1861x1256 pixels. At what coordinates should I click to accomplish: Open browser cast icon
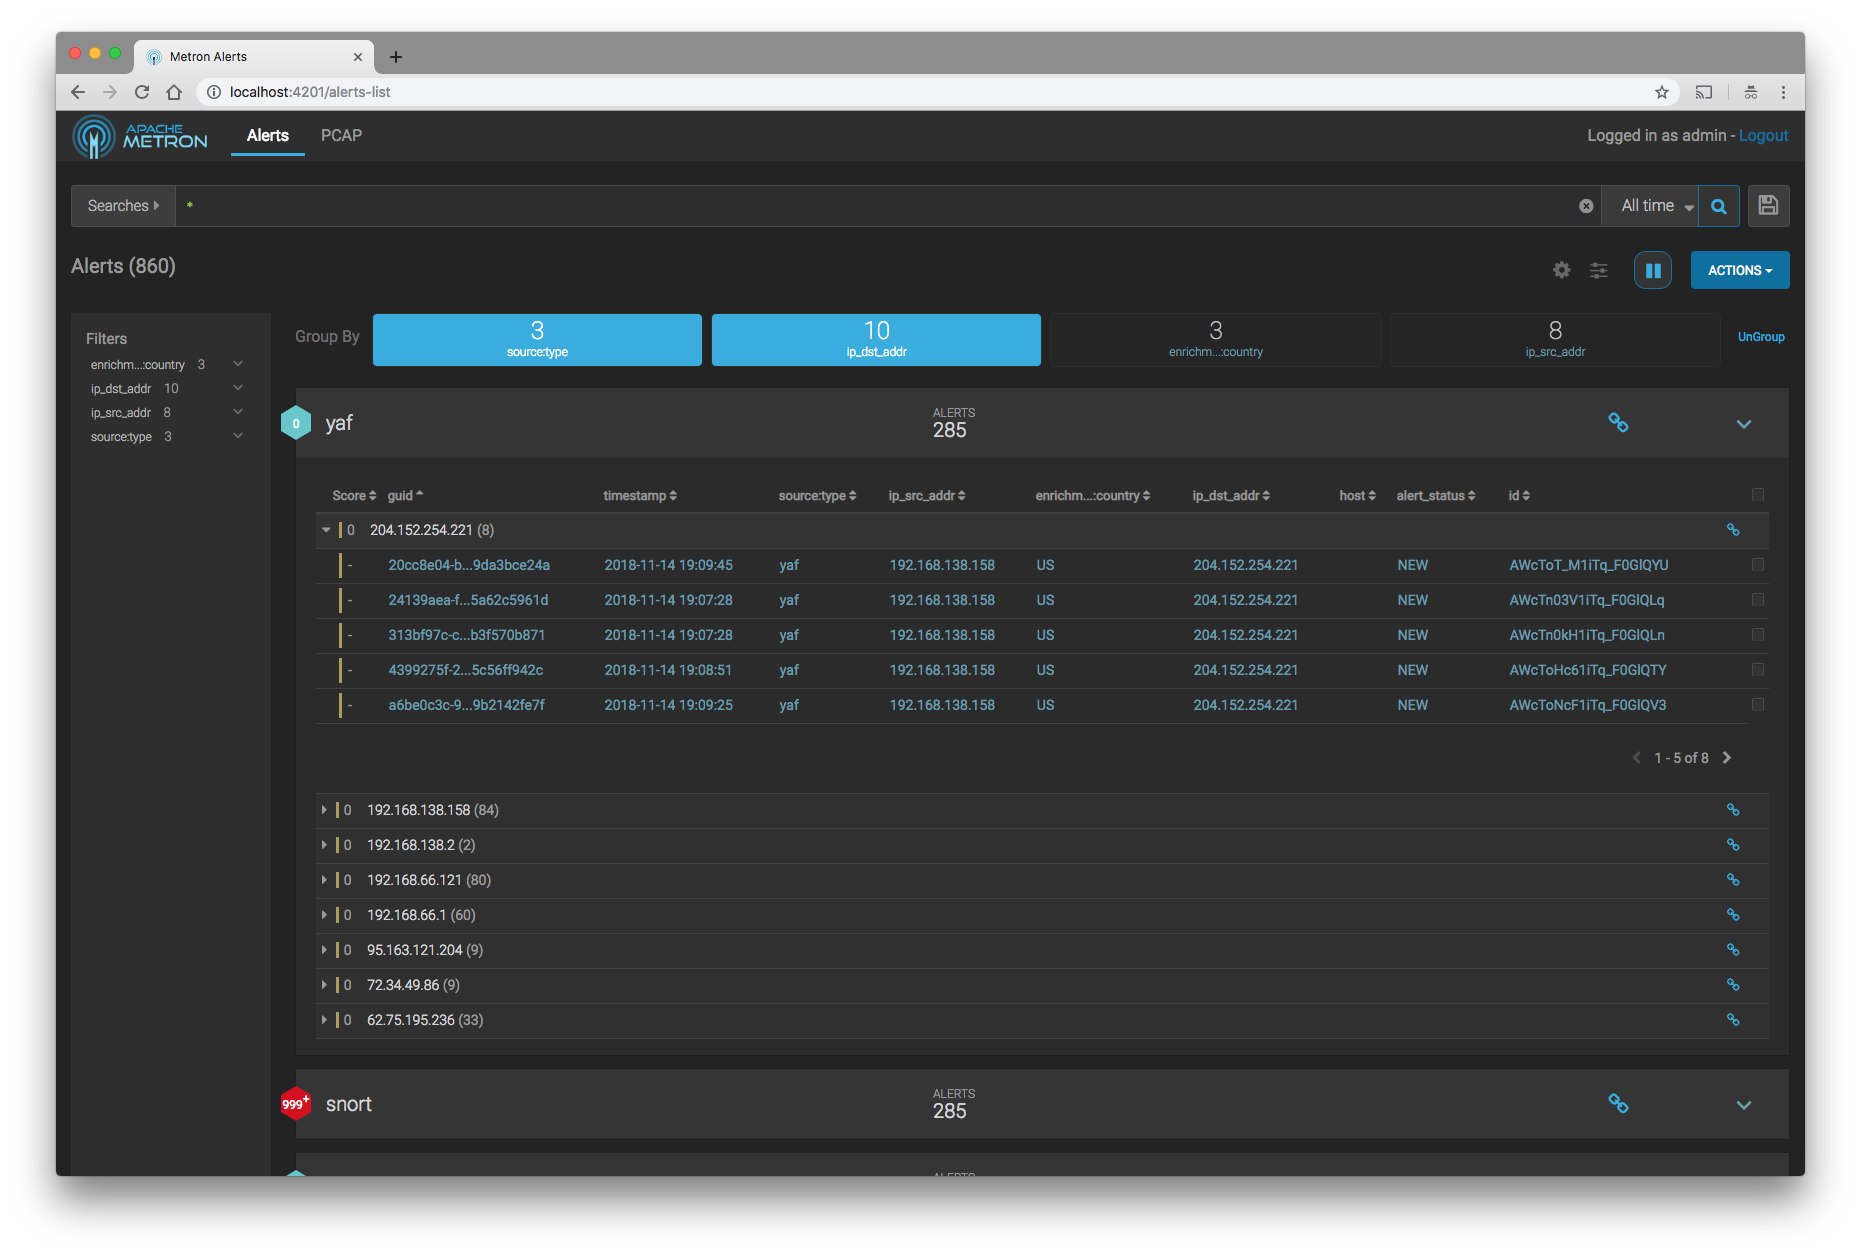(1704, 92)
